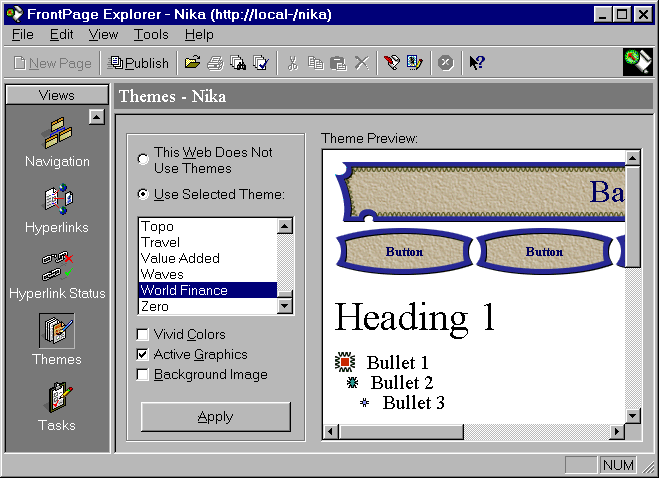Click Heading 1 preview text
This screenshot has width=659, height=478.
pyautogui.click(x=415, y=318)
